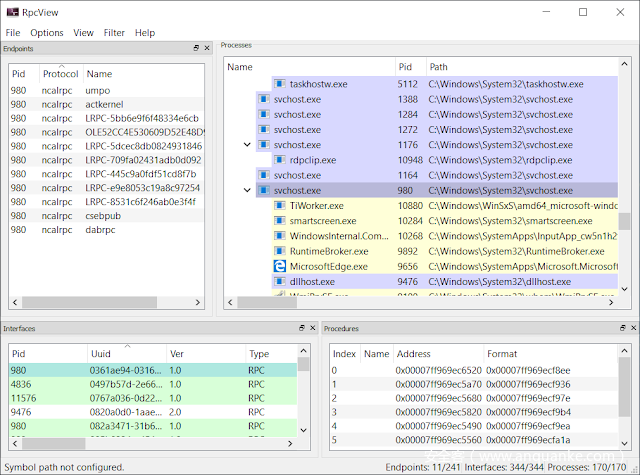Click the MicrosoftEdge.exe process icon
The width and height of the screenshot is (640, 475).
click(280, 266)
